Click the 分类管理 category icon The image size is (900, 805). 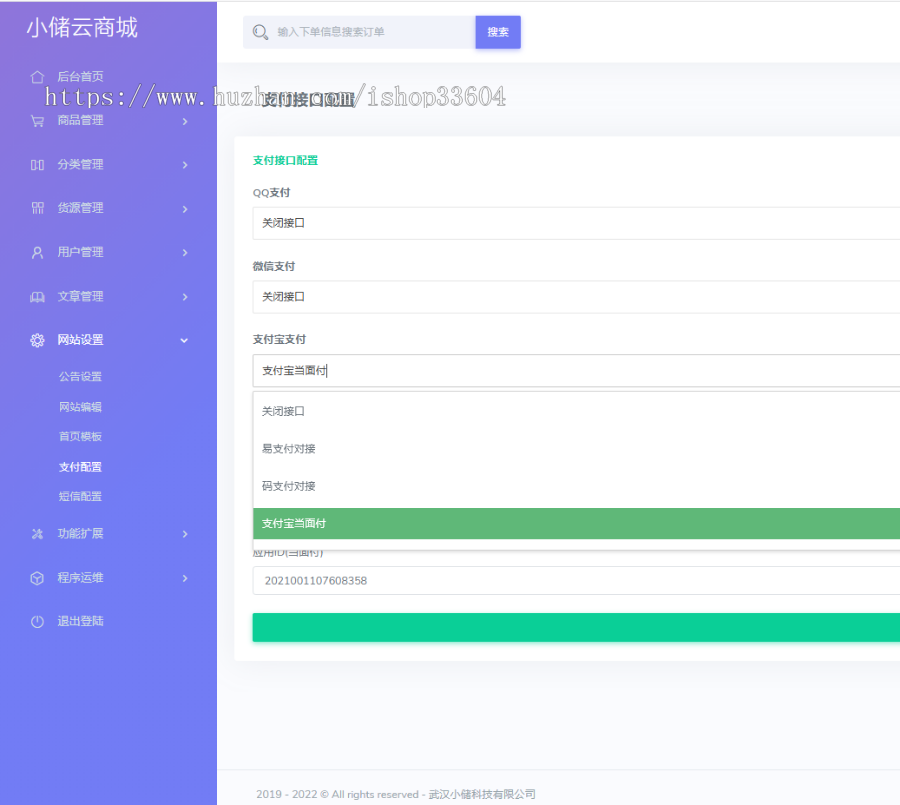(37, 164)
